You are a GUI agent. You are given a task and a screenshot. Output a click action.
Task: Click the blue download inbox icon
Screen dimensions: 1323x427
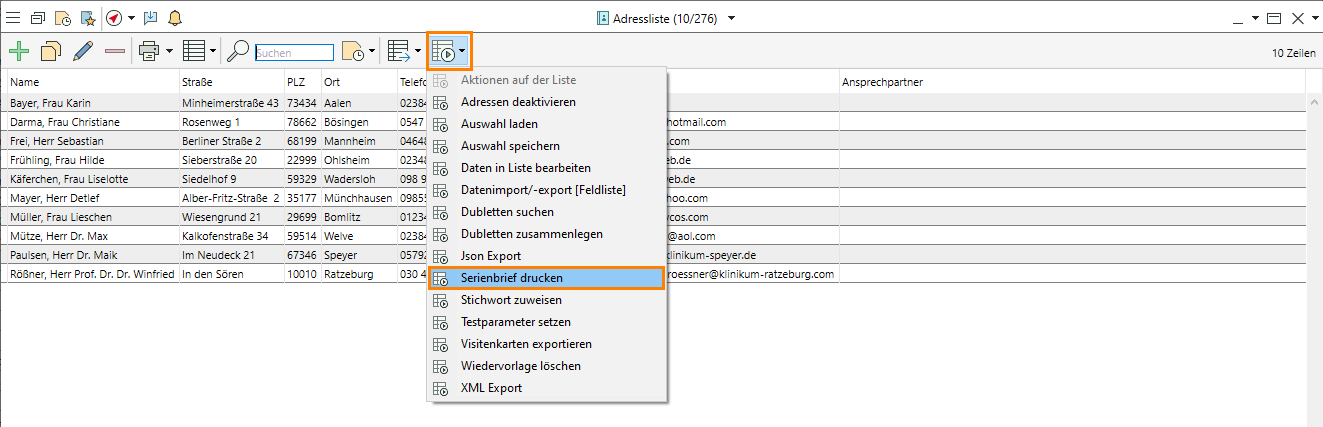[151, 18]
